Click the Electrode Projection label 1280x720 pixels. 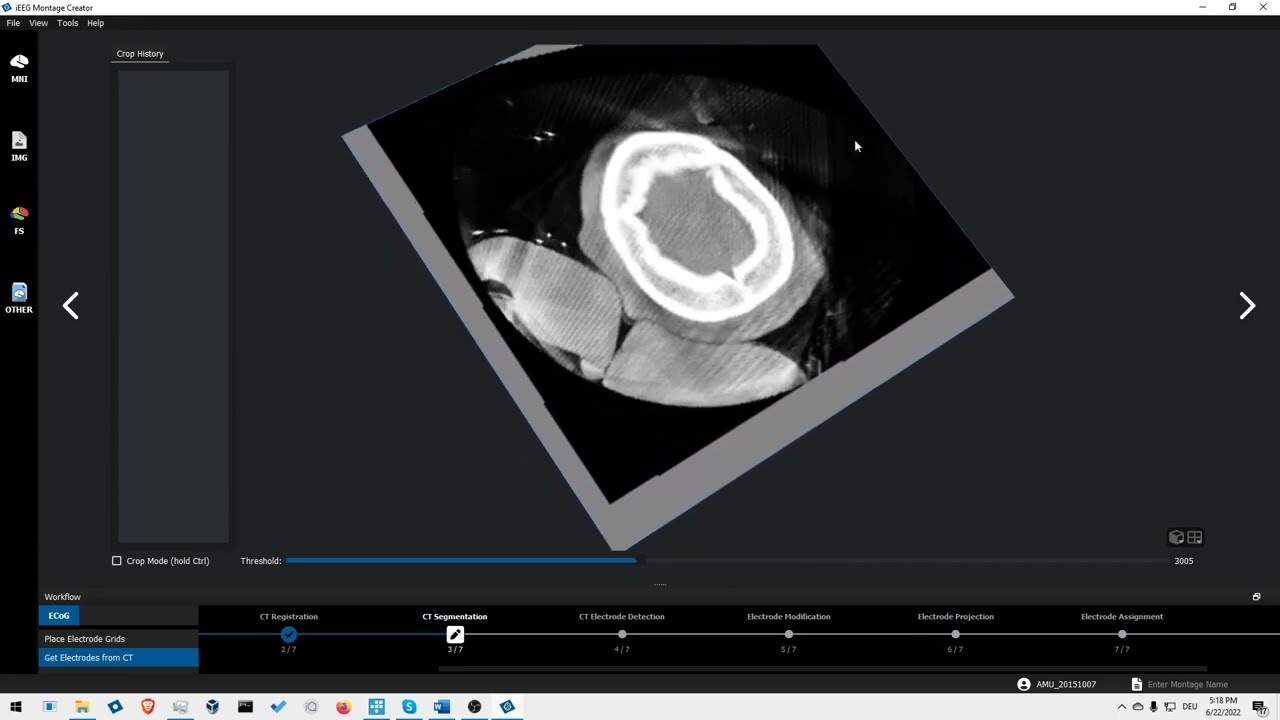pyautogui.click(x=956, y=616)
